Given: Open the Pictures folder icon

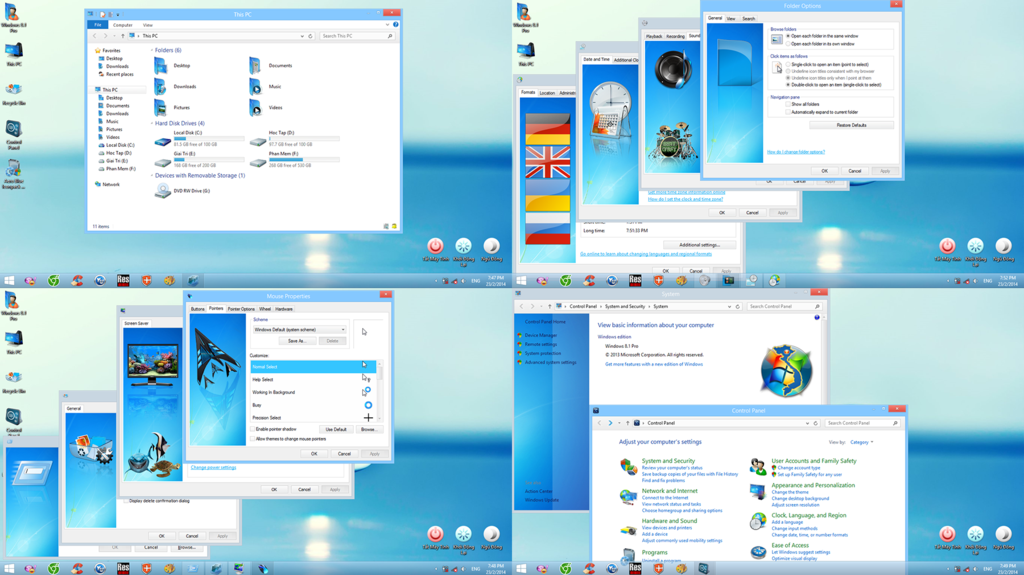Looking at the screenshot, I should [161, 107].
